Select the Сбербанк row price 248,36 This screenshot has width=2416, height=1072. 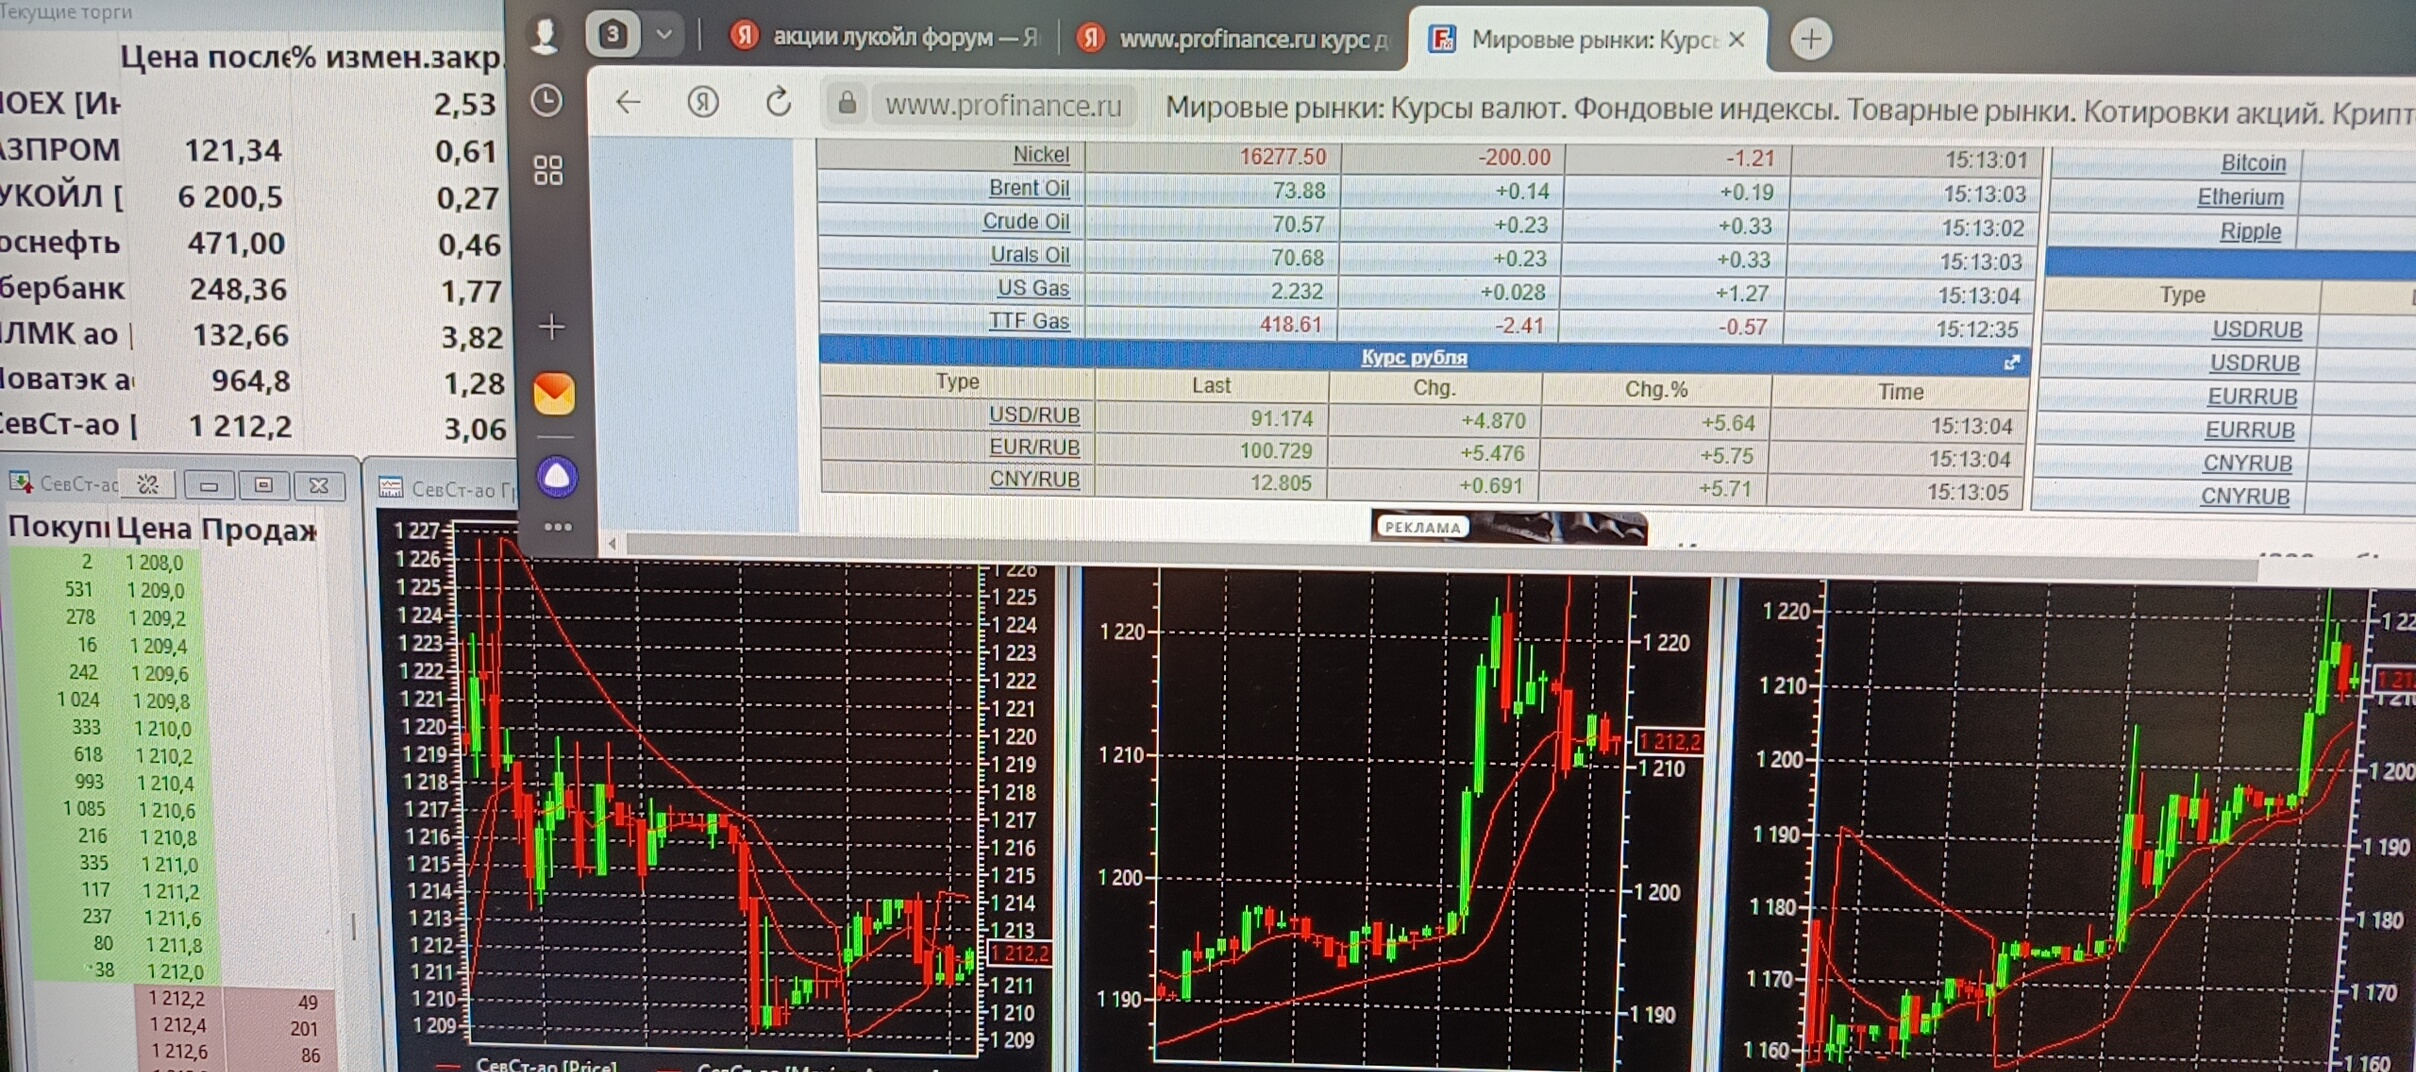(238, 289)
